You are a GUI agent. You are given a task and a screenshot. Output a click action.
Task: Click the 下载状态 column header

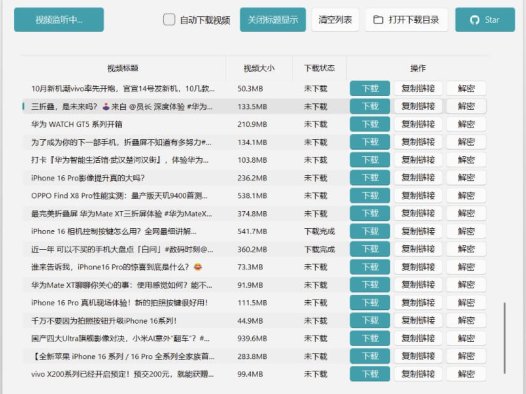pos(319,68)
